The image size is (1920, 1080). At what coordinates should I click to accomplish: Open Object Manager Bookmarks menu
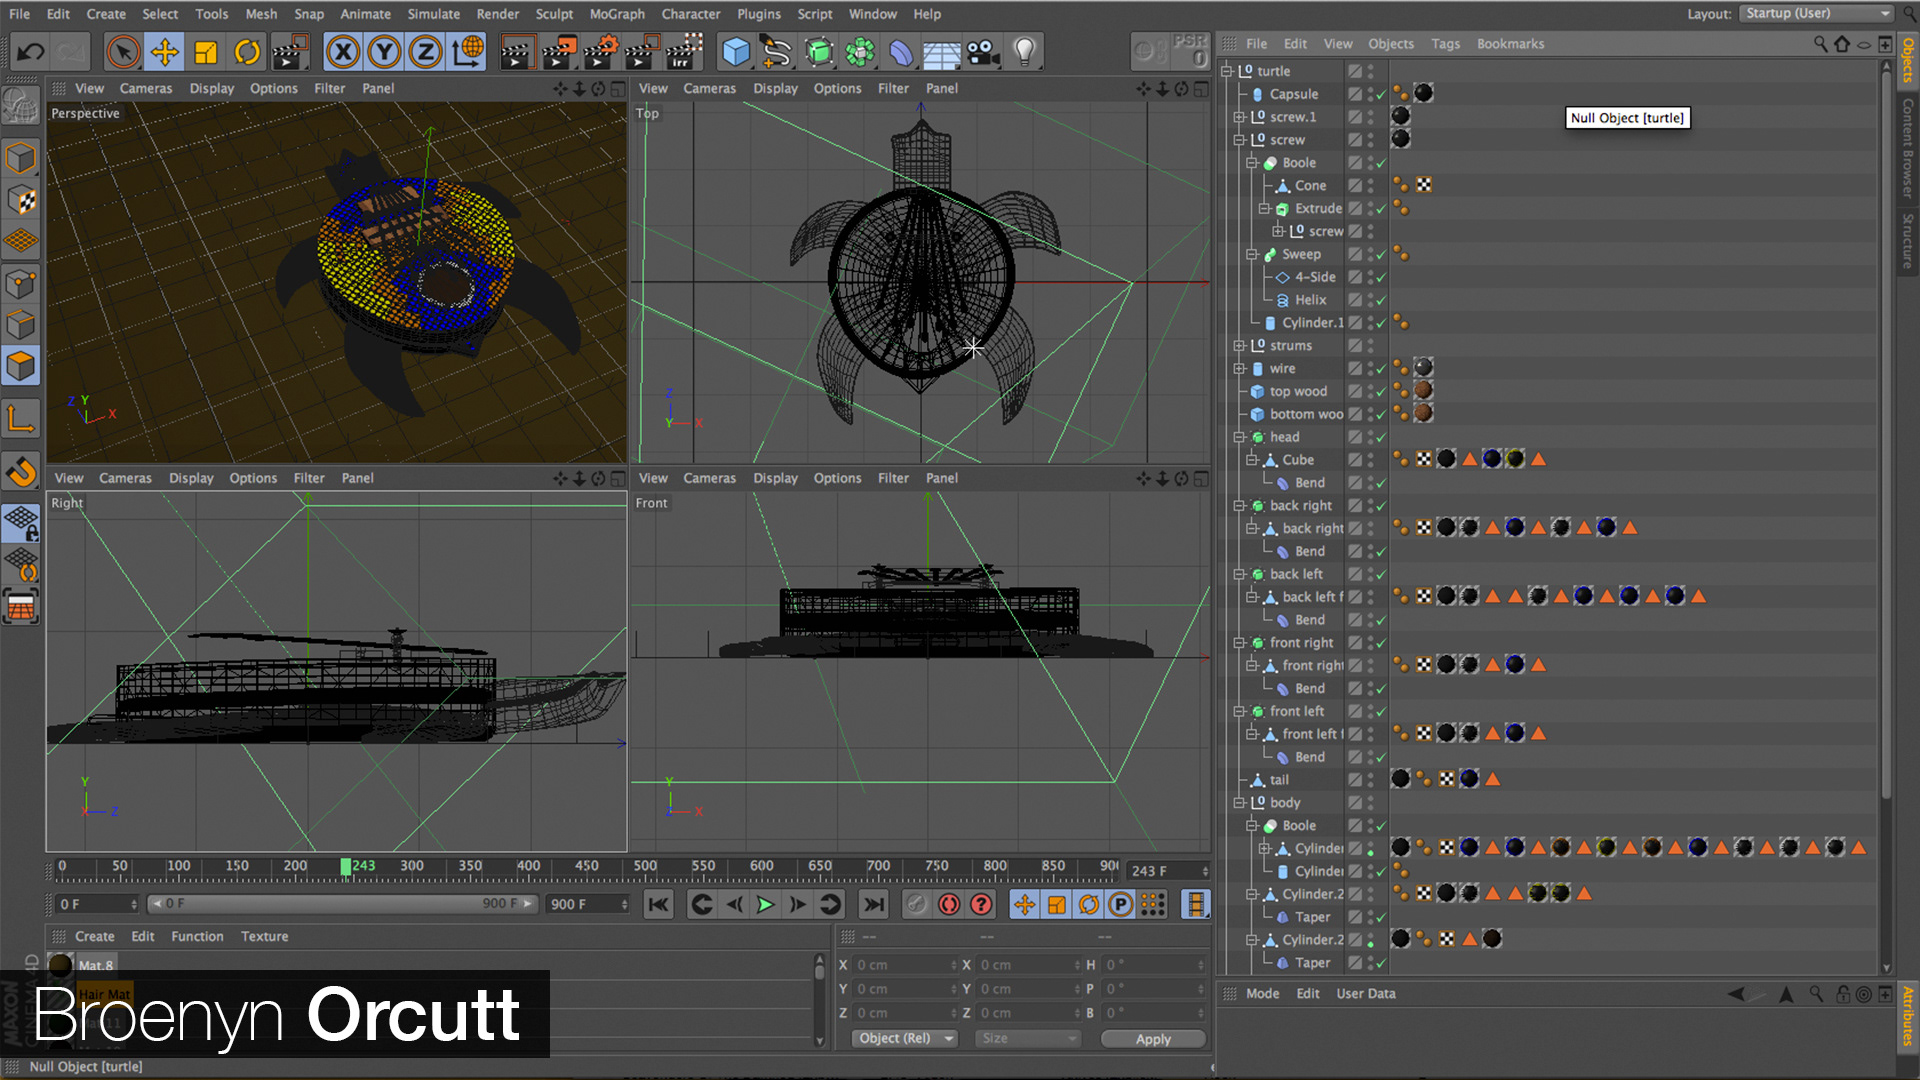point(1510,44)
